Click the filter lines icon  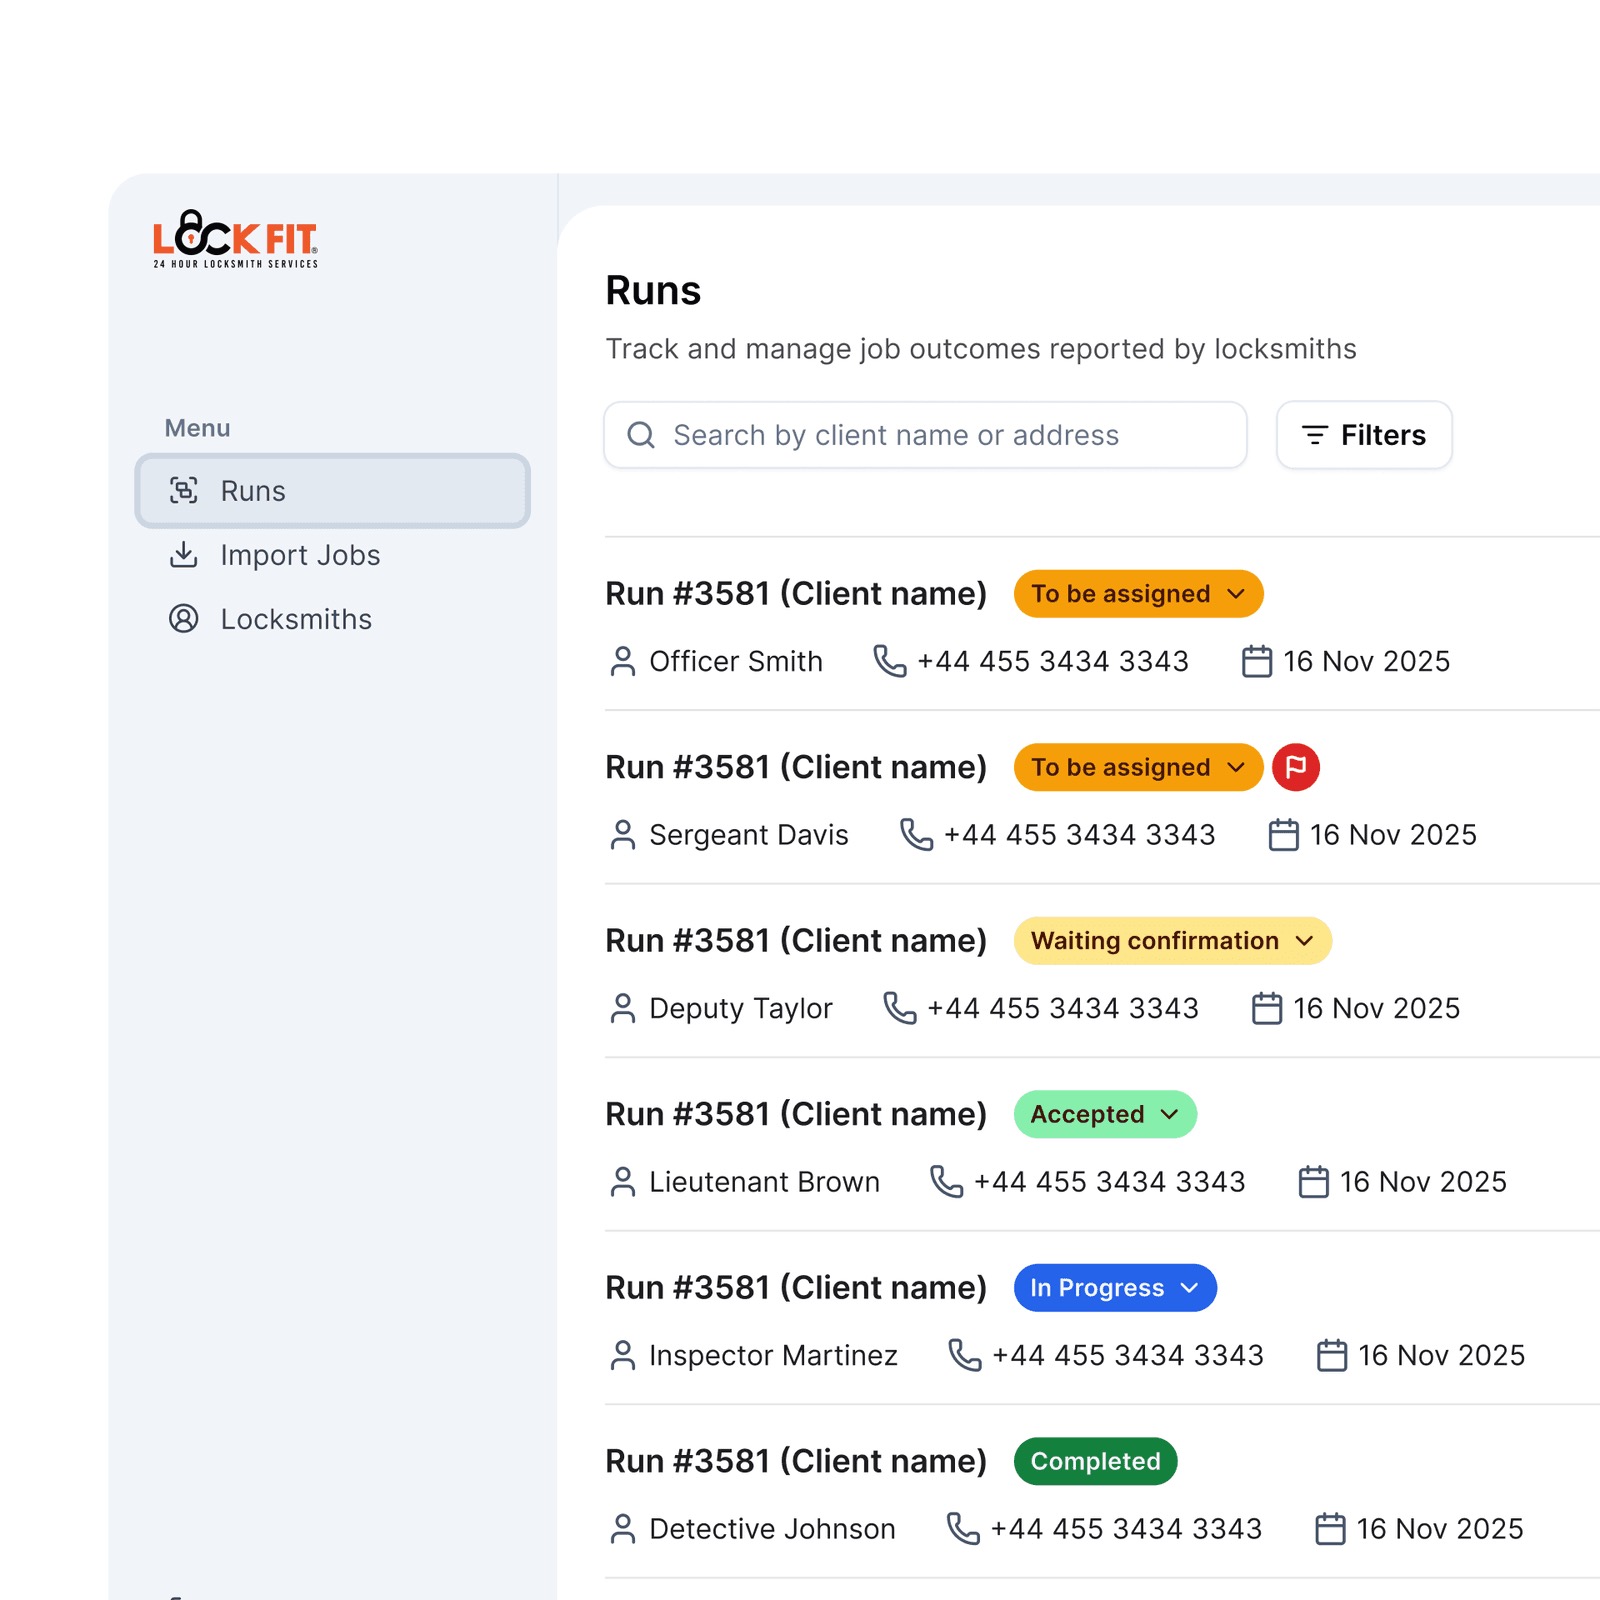click(x=1315, y=435)
